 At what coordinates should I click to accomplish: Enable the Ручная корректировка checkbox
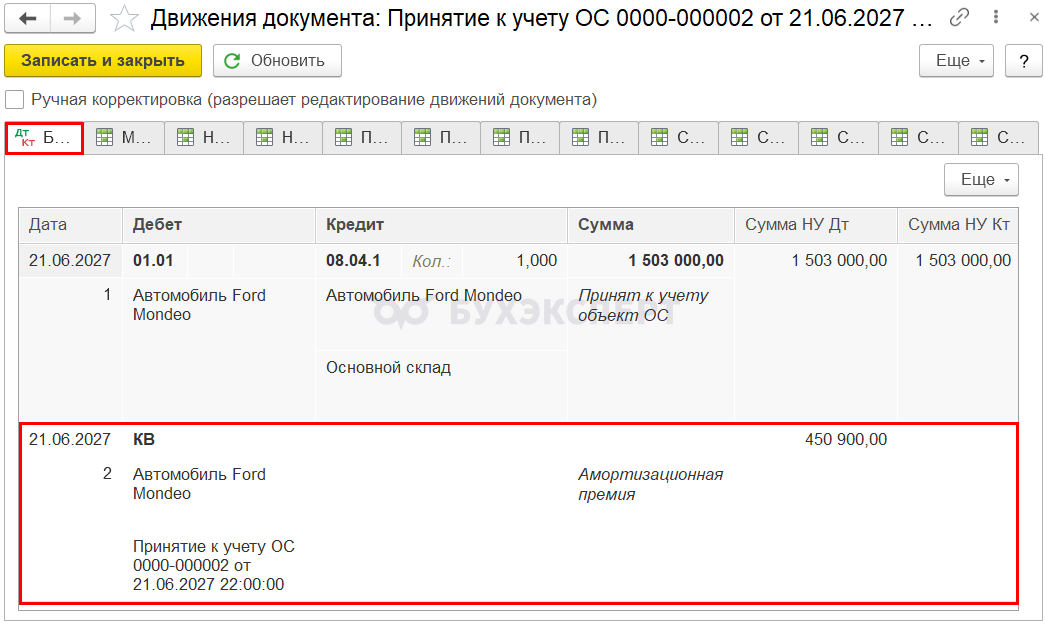point(15,100)
